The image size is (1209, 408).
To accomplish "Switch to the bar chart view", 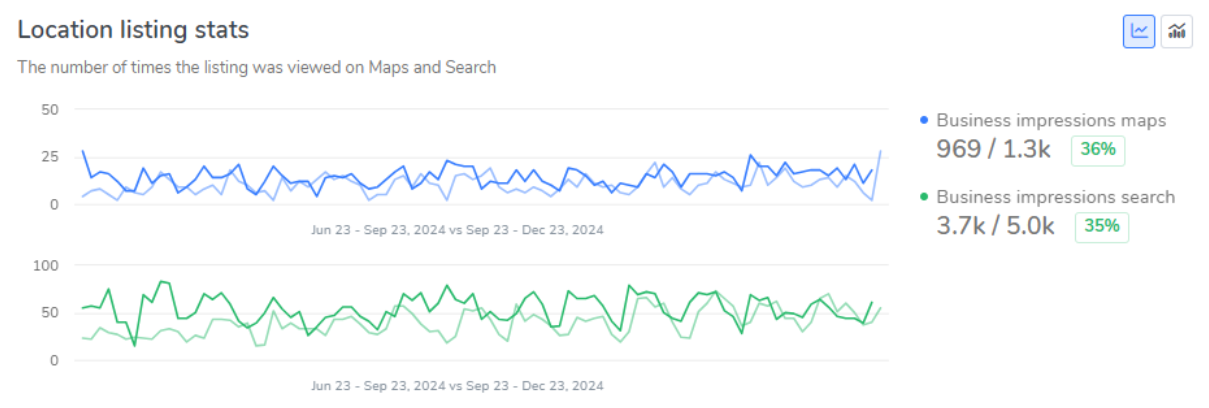I will [x=1177, y=31].
